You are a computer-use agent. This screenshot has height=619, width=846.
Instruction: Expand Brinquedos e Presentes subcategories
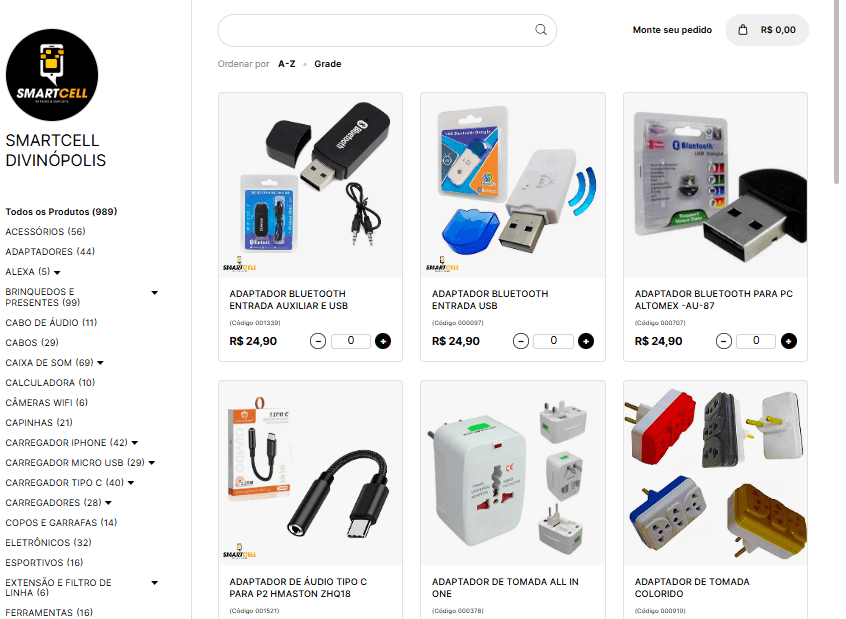coord(154,293)
